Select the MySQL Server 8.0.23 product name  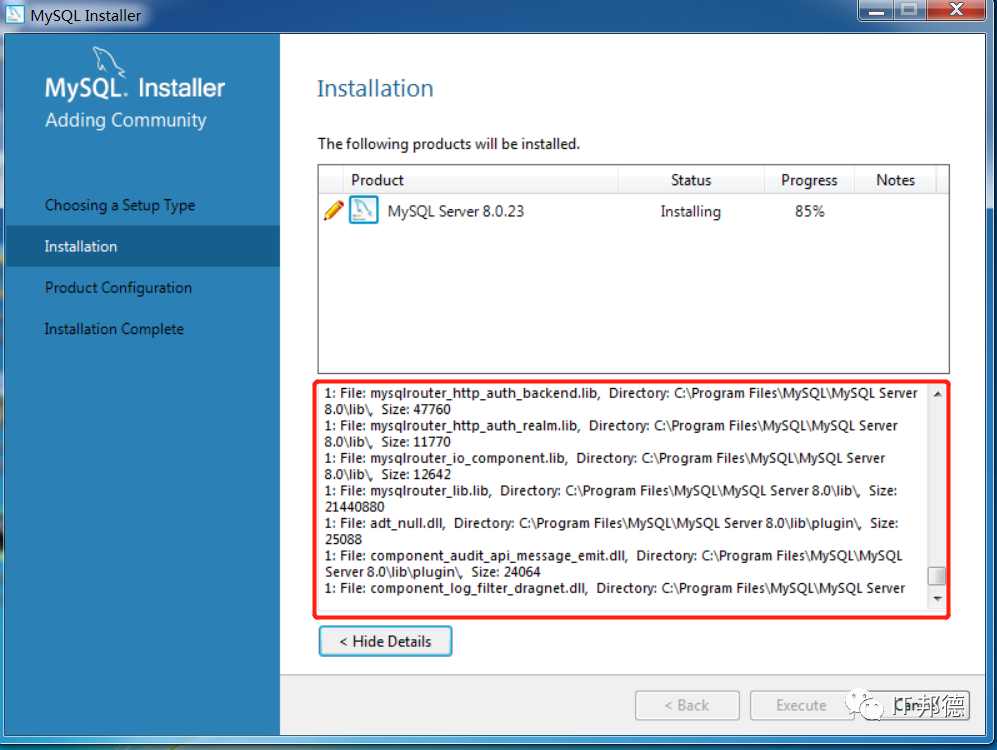[x=456, y=211]
